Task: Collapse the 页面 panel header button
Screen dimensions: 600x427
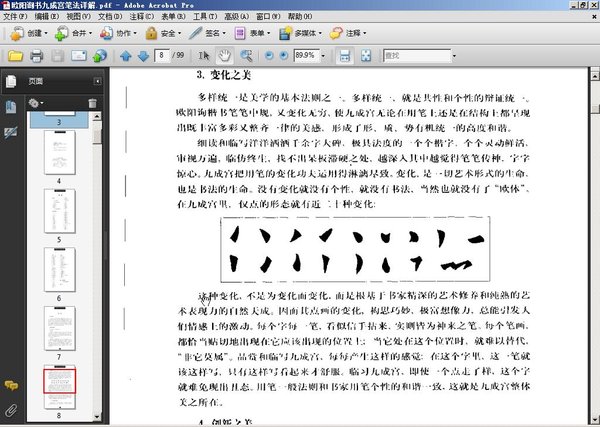Action: point(98,81)
